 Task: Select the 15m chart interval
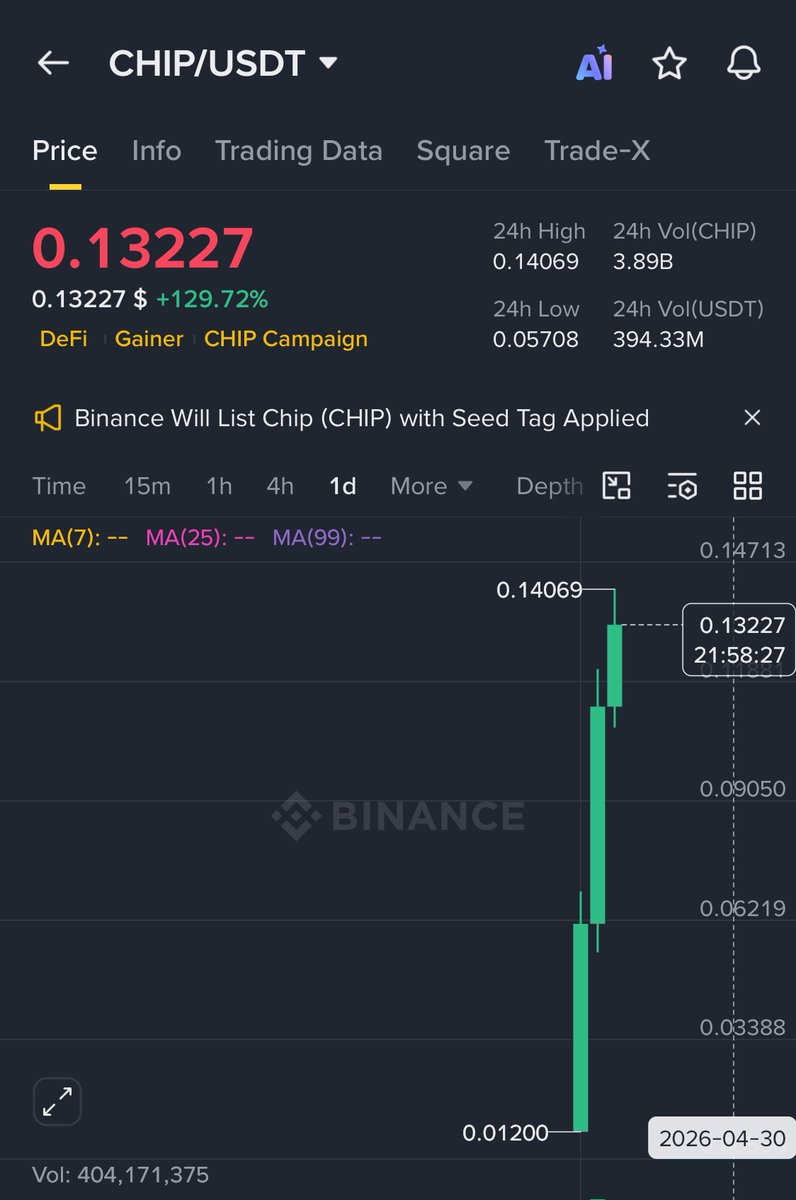pos(147,486)
